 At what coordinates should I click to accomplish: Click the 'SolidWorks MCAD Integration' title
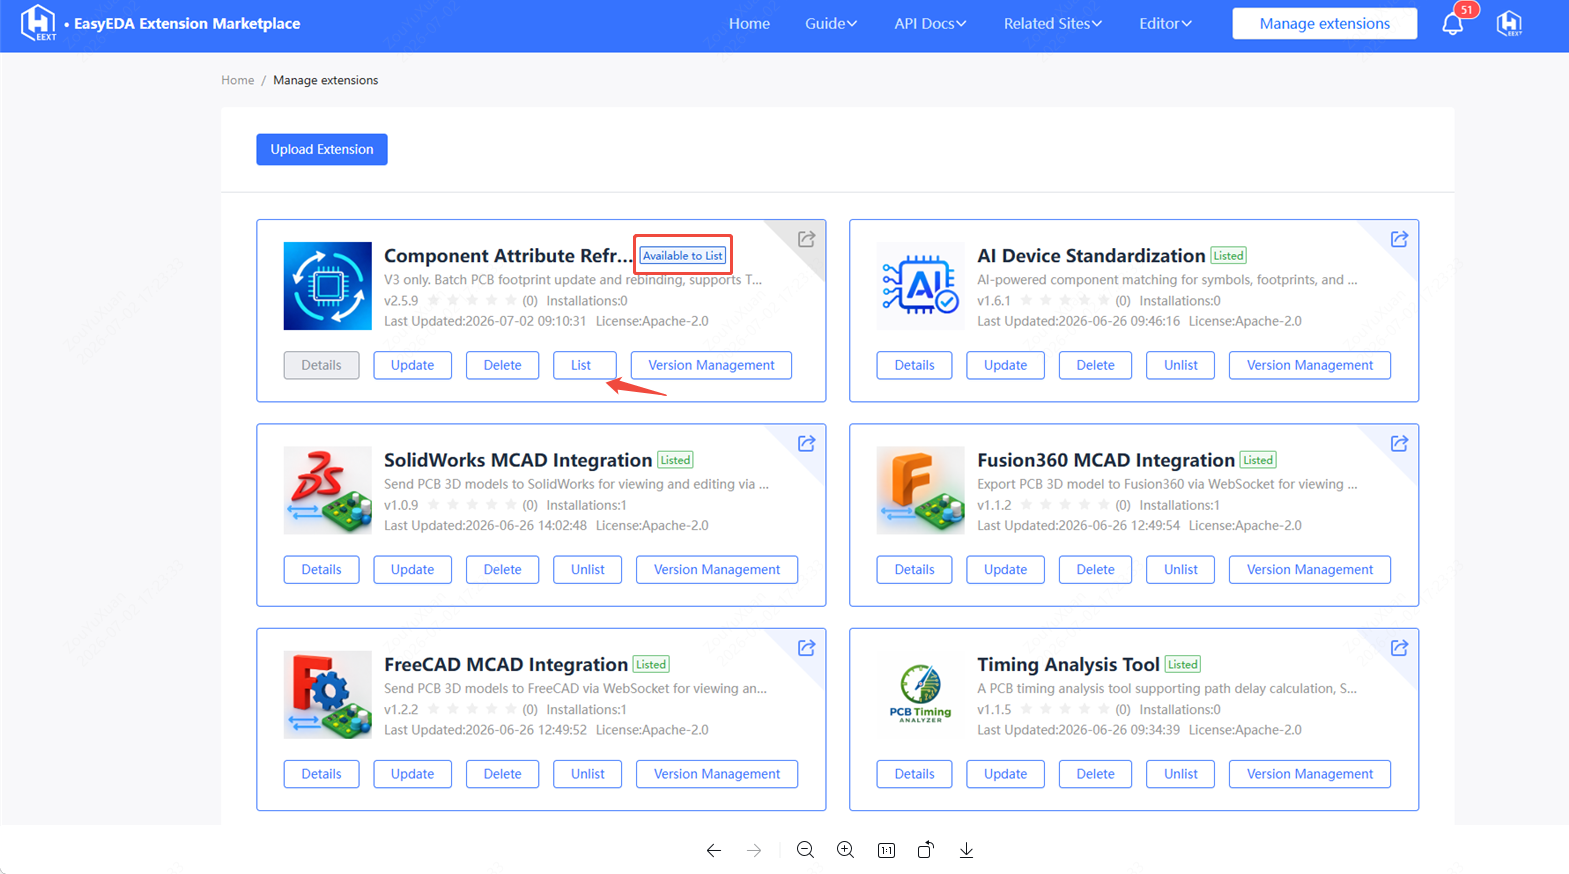pyautogui.click(x=518, y=460)
